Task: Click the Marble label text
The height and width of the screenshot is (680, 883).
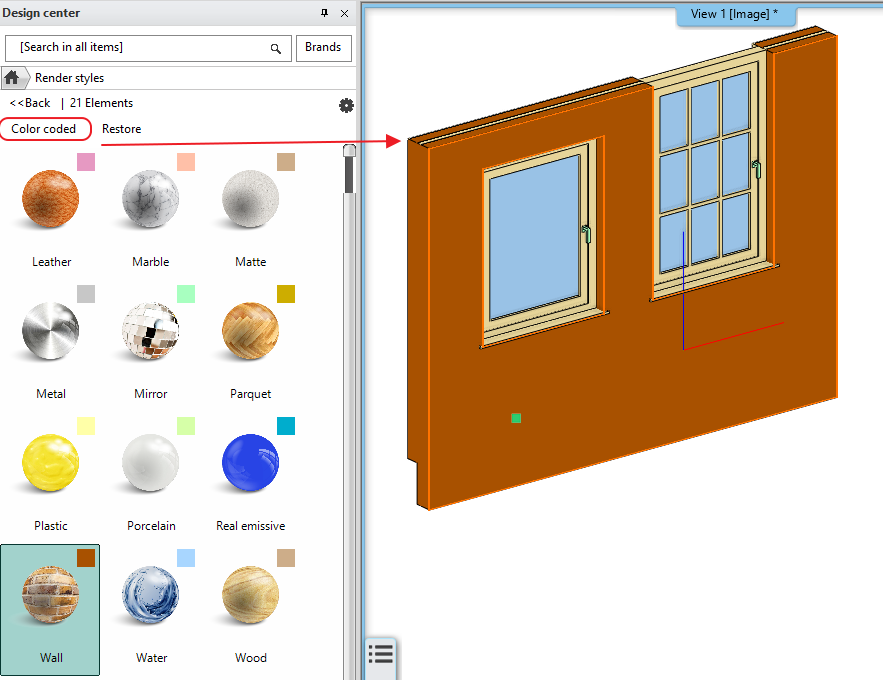Action: point(151,262)
